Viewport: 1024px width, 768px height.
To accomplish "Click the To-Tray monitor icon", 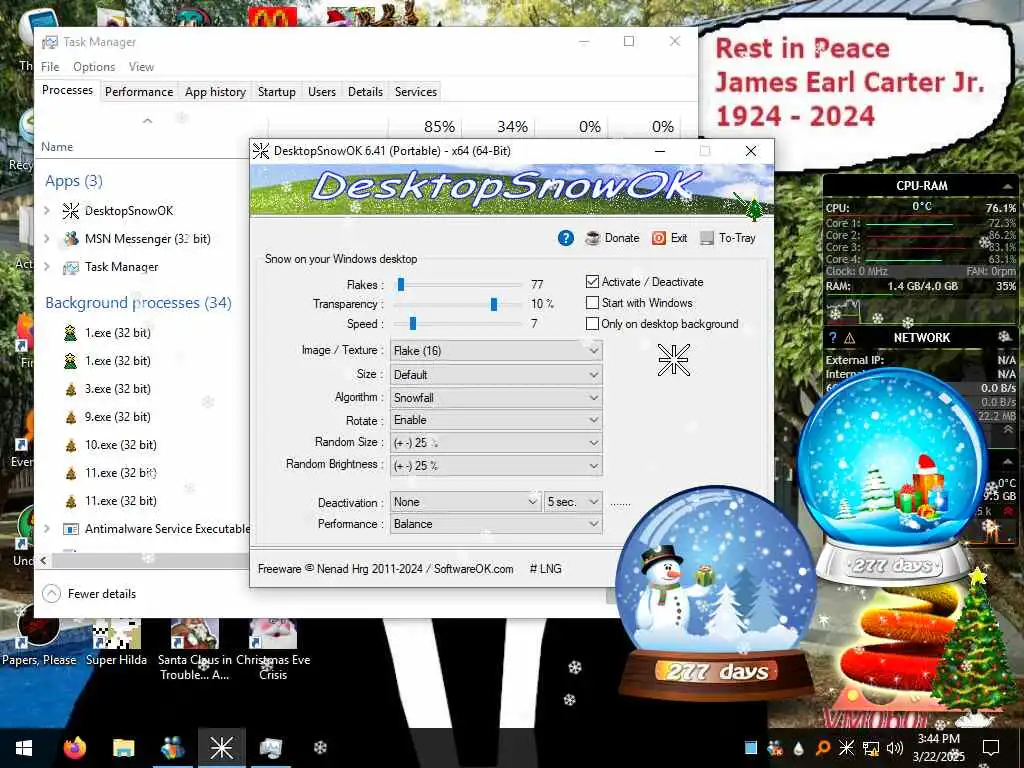I will [707, 238].
